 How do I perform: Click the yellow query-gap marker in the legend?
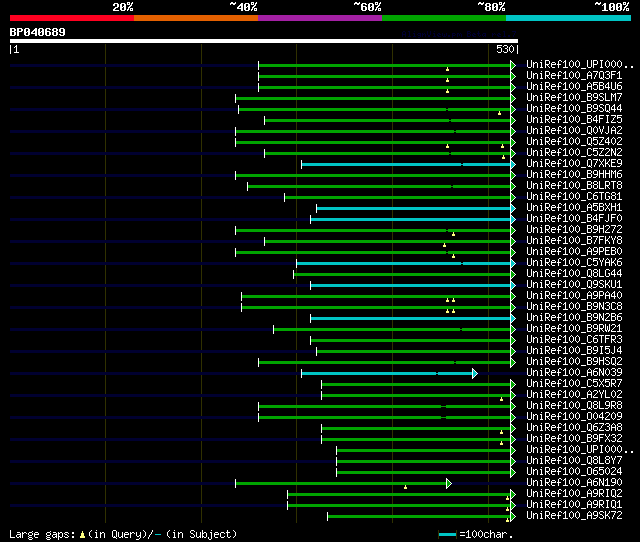[x=82, y=535]
